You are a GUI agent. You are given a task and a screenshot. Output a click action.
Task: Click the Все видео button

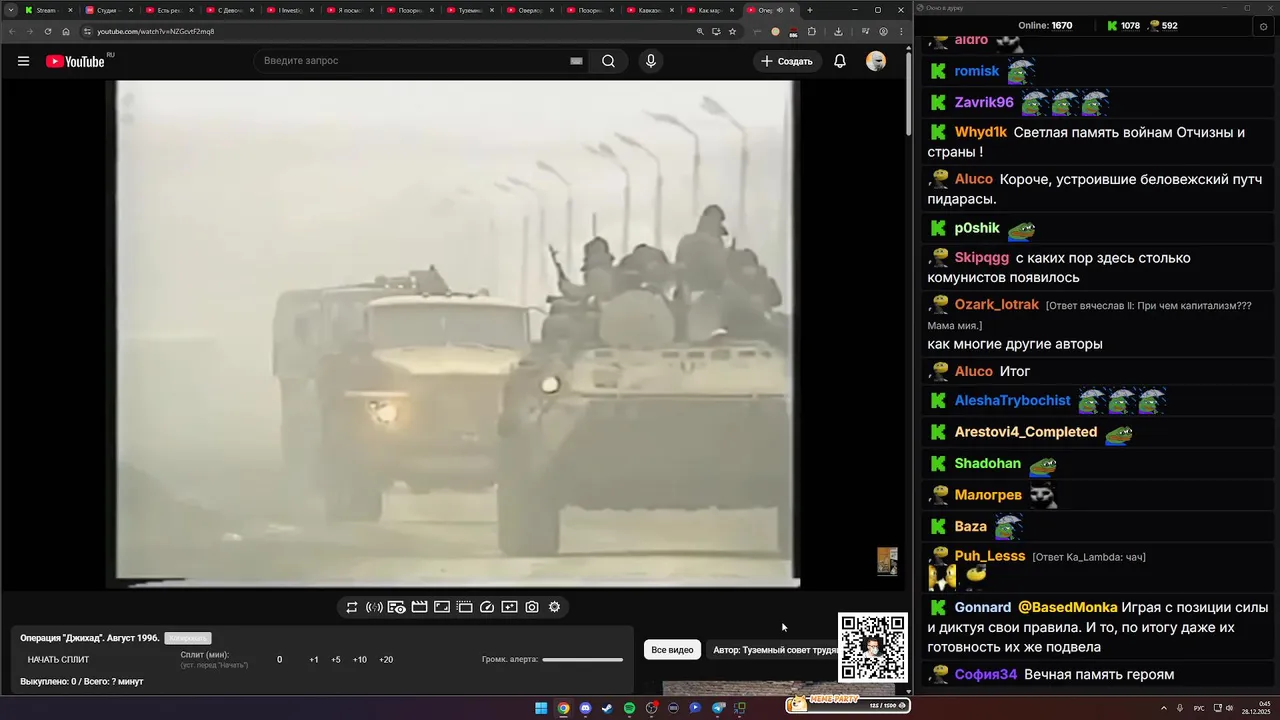click(672, 650)
